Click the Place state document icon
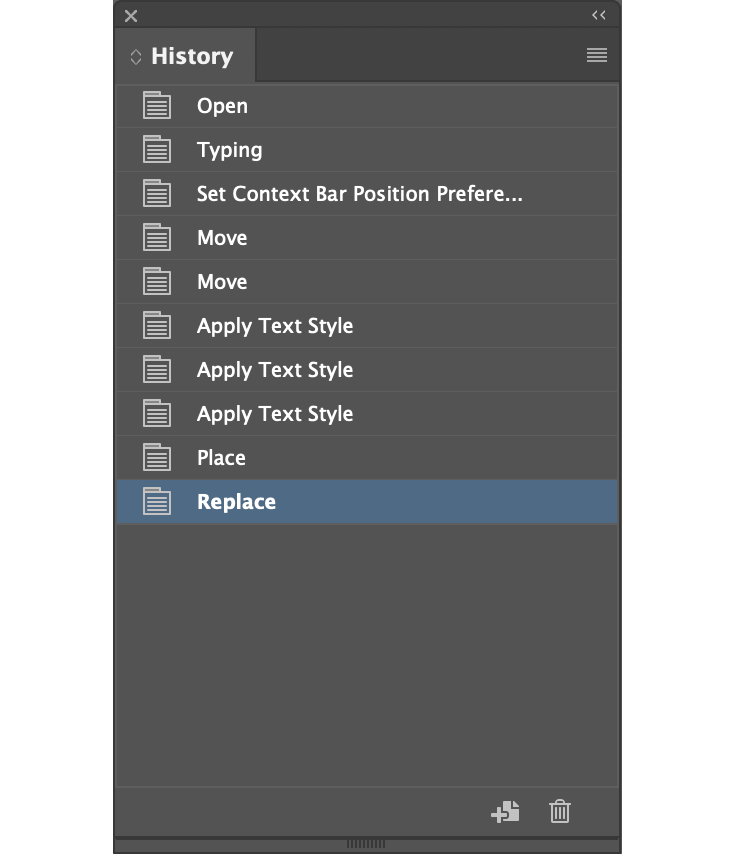The height and width of the screenshot is (854, 736). click(x=157, y=458)
